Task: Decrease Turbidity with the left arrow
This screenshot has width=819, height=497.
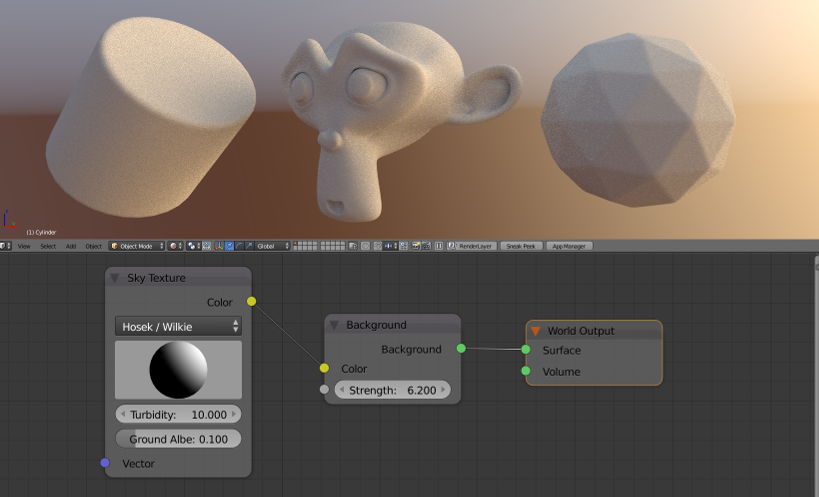Action: (x=123, y=414)
